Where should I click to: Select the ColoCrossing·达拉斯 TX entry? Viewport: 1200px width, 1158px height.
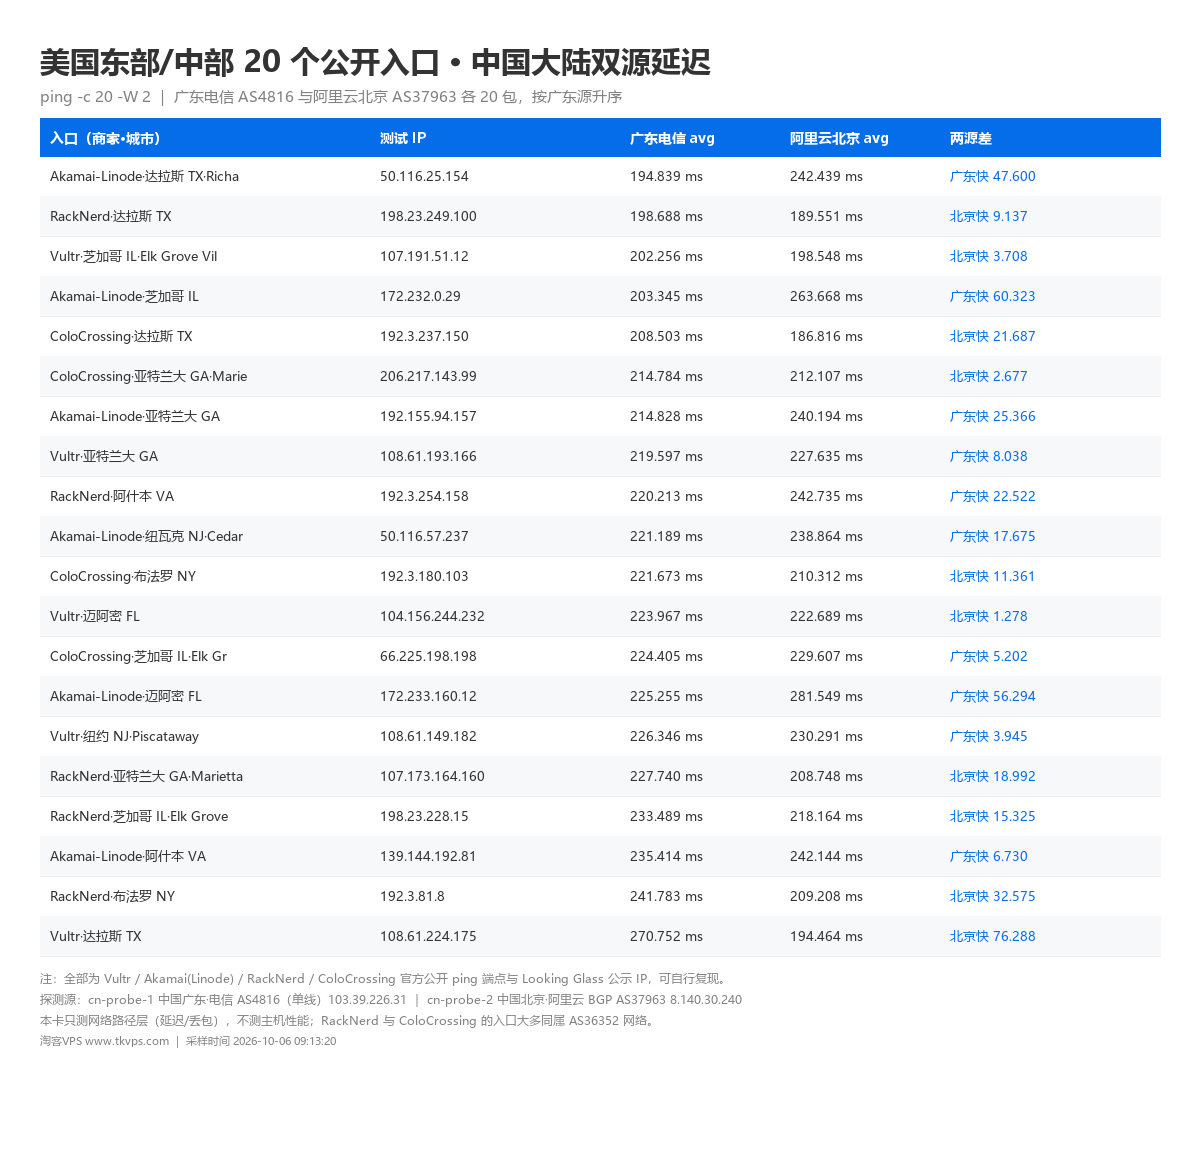121,336
